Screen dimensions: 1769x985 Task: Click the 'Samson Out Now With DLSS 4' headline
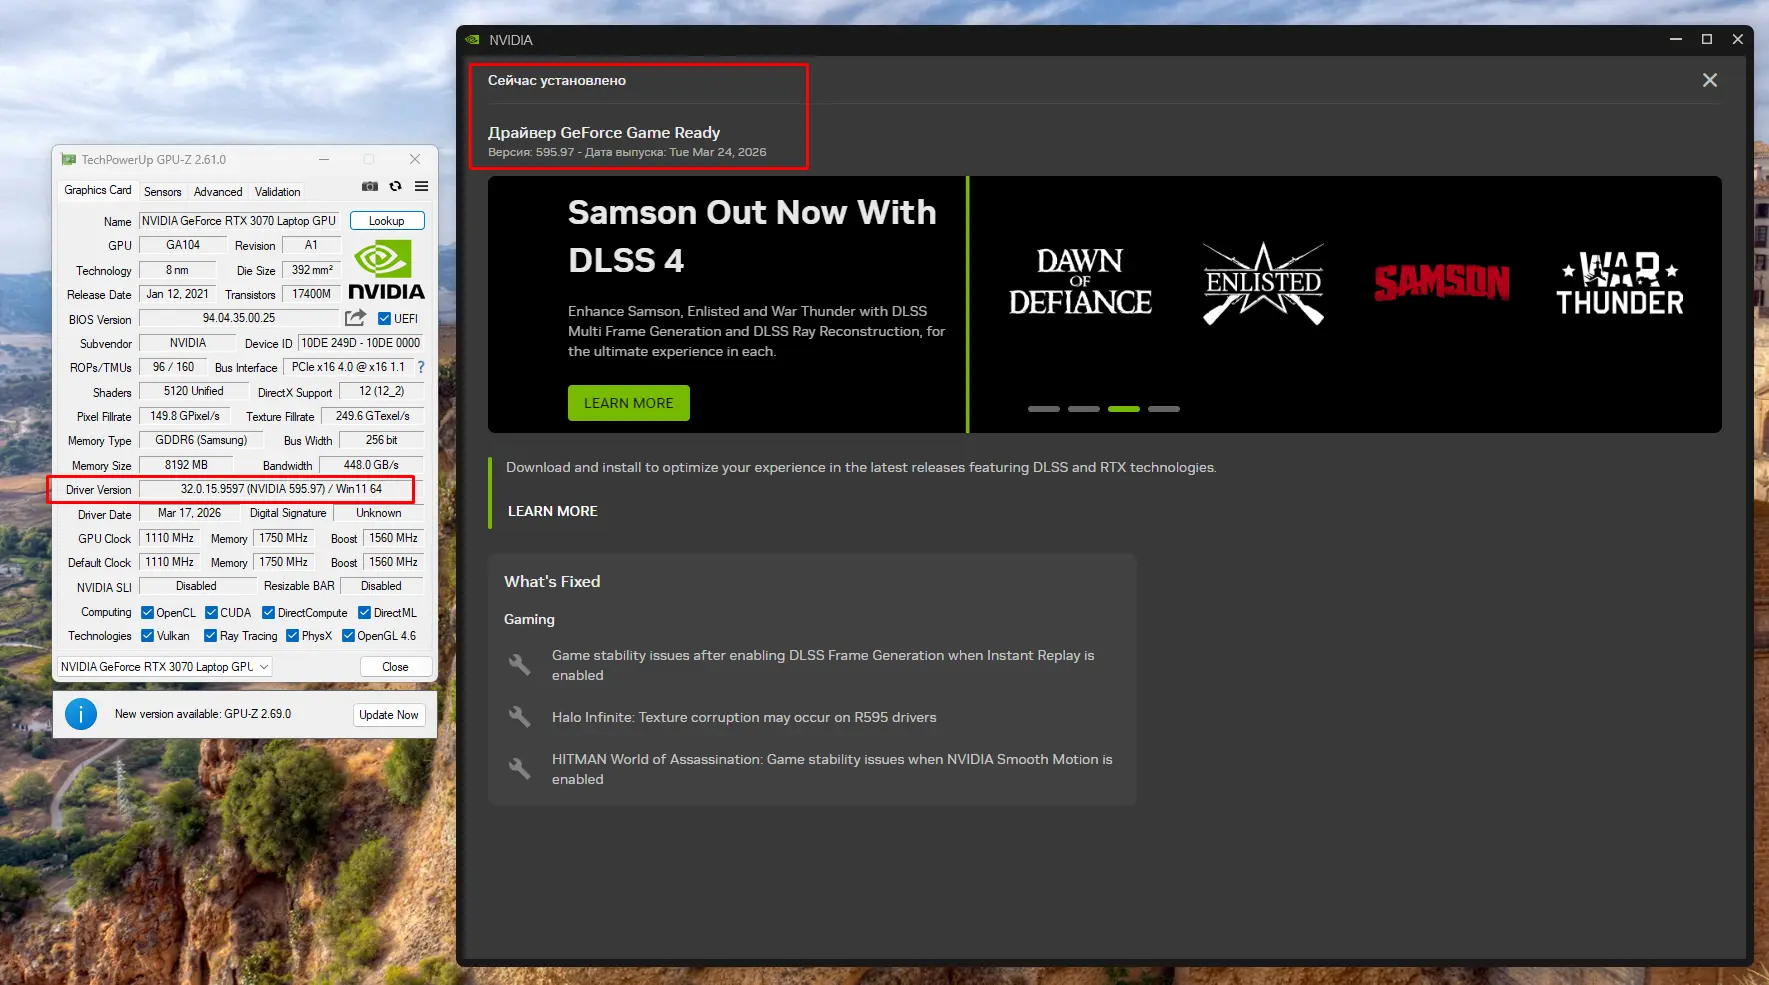click(x=752, y=236)
